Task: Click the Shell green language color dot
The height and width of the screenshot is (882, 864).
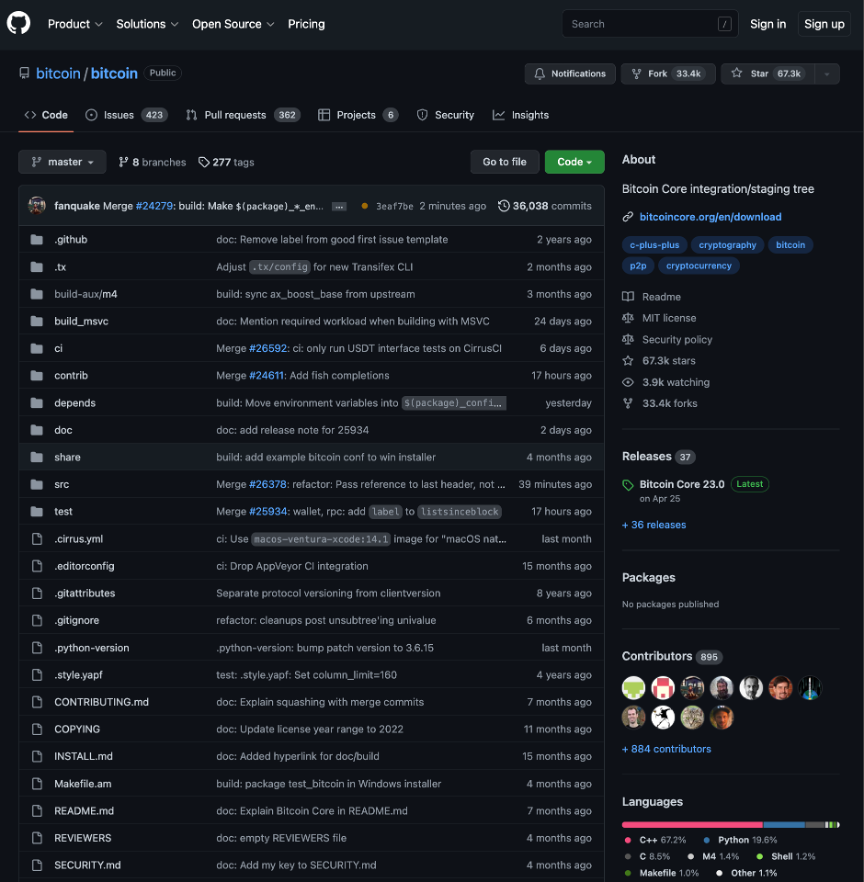Action: pyautogui.click(x=759, y=857)
